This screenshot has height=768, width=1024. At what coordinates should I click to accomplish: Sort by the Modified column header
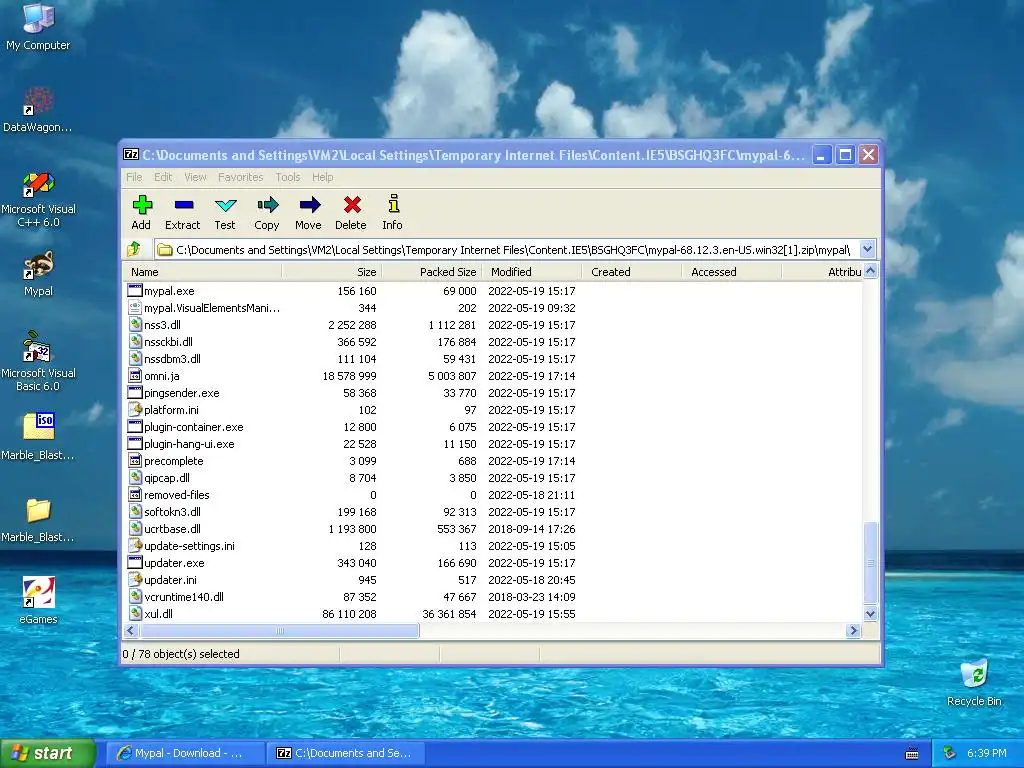[532, 272]
